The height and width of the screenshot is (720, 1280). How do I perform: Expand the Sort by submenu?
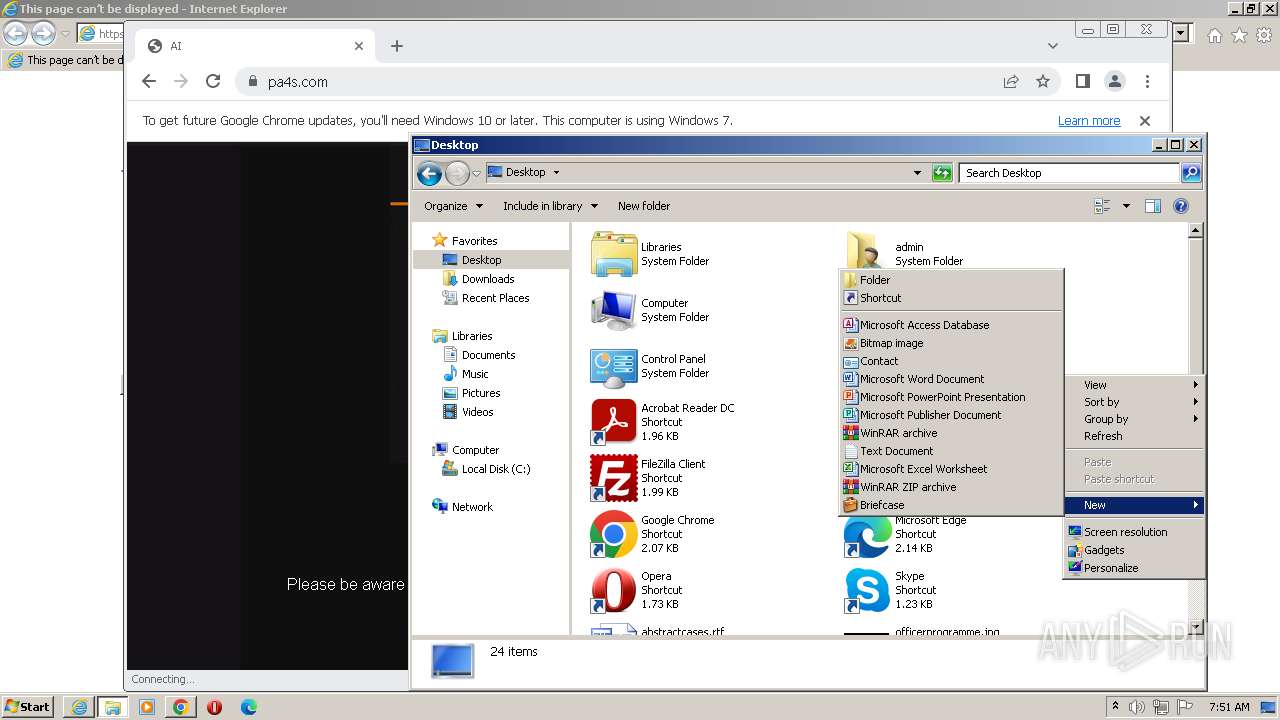pos(1135,402)
